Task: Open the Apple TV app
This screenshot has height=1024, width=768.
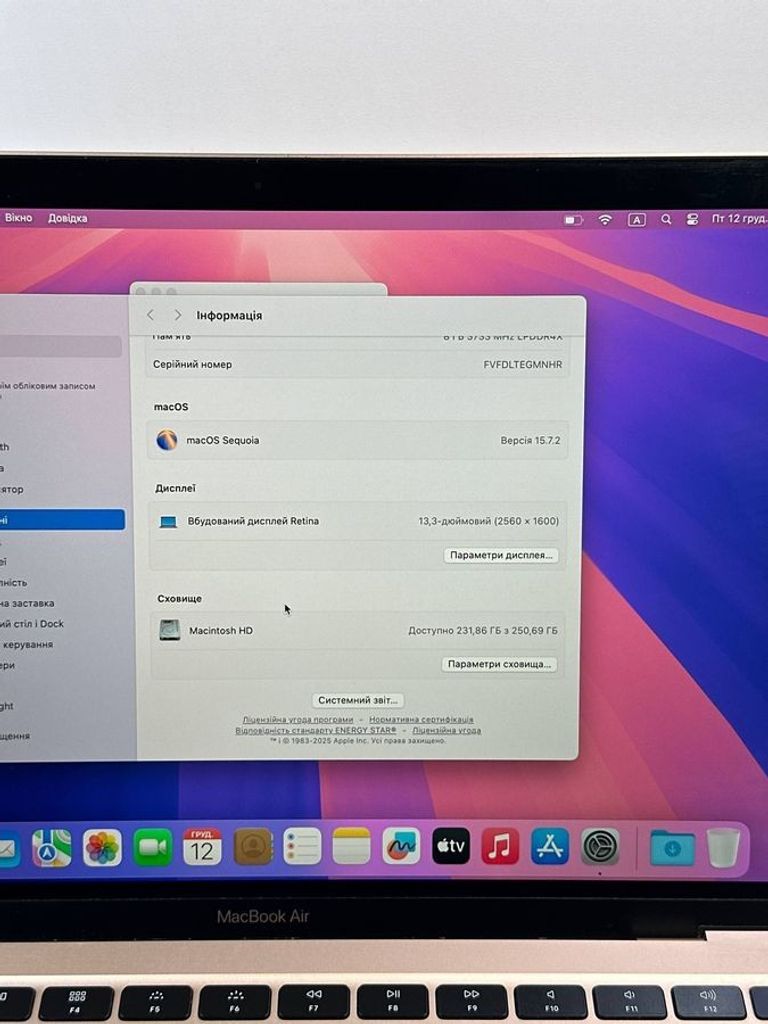Action: coord(451,846)
